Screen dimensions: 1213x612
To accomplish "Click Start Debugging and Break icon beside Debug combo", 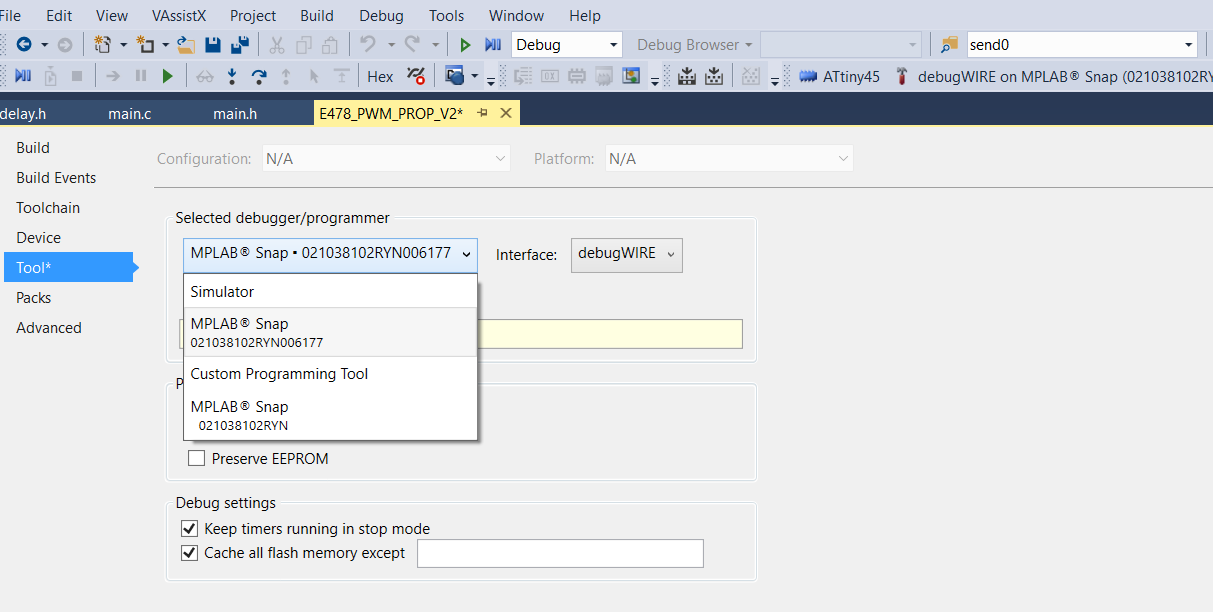I will 493,45.
